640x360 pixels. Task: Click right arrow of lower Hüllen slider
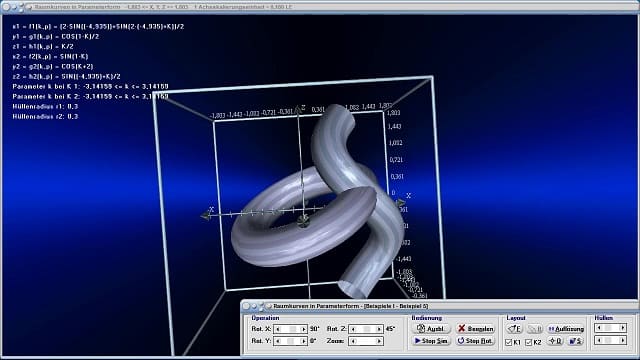click(x=622, y=340)
